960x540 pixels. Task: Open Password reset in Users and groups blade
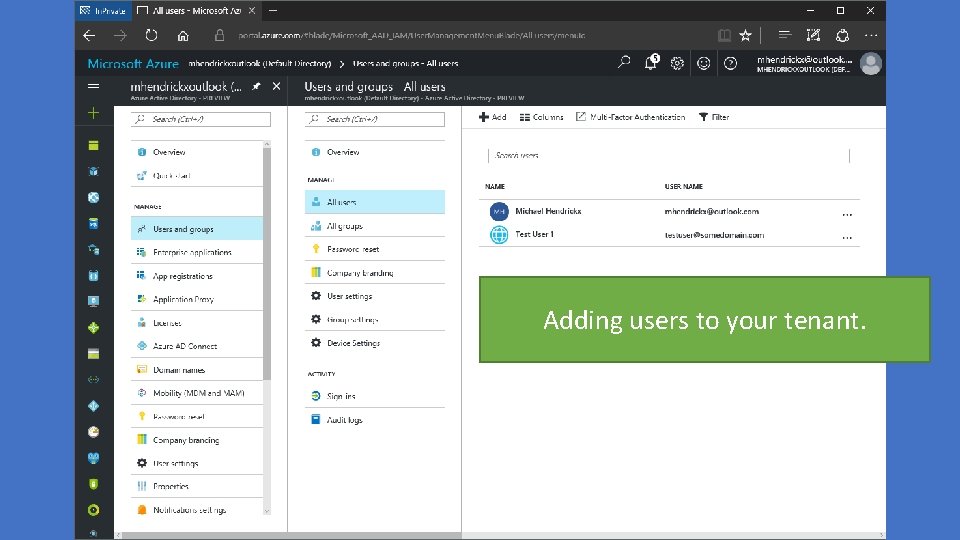pos(375,249)
